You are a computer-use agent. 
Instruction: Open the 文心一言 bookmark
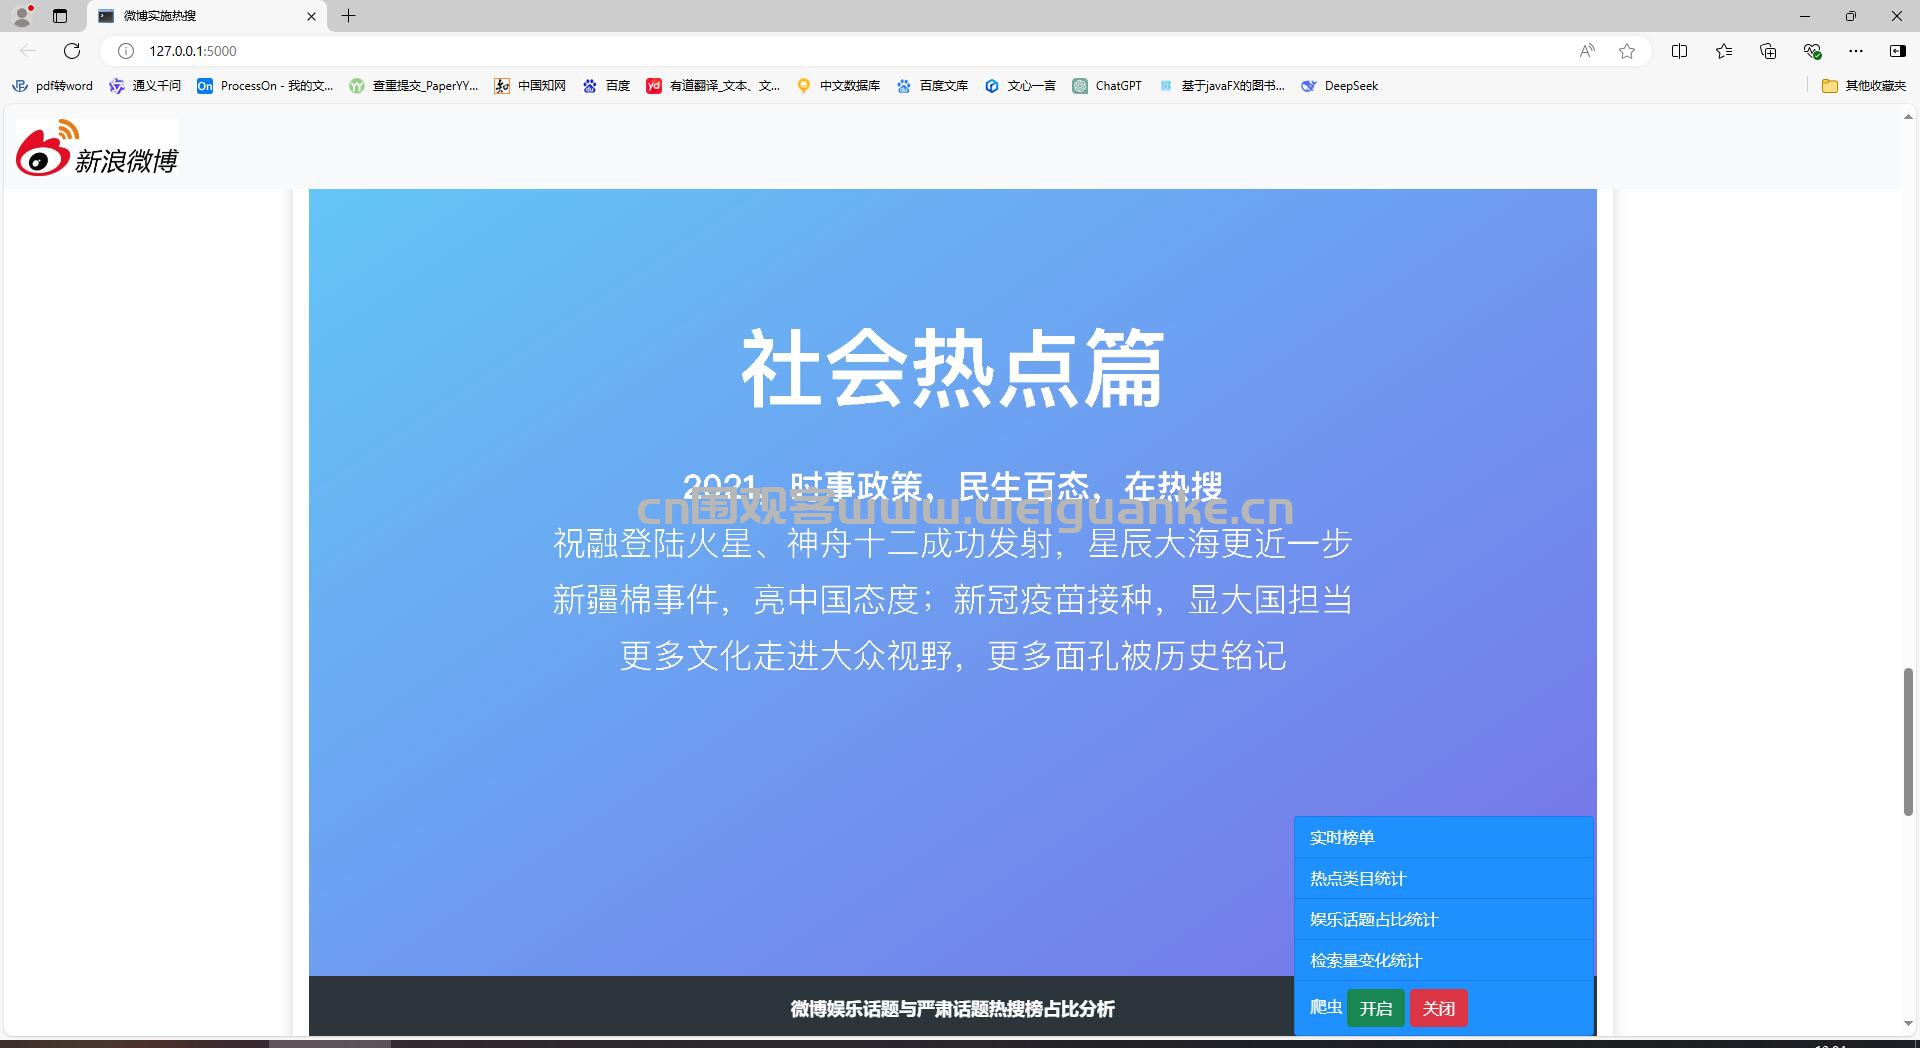click(x=1020, y=86)
